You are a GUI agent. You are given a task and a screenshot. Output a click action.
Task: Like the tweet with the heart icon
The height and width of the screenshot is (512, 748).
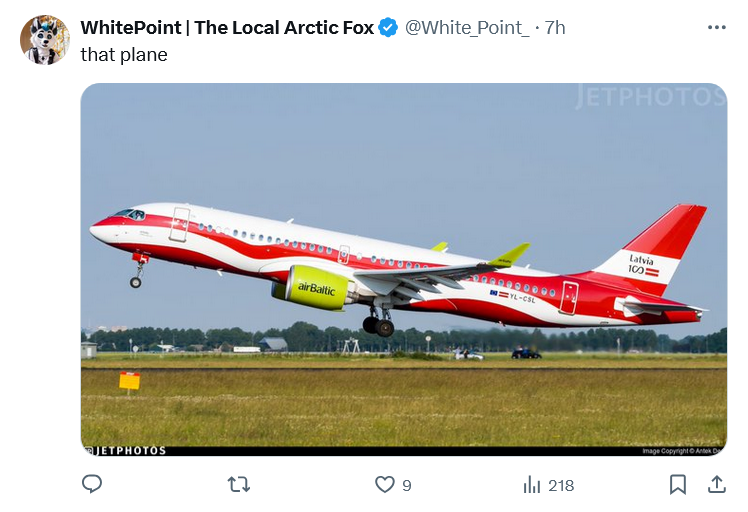[384, 484]
